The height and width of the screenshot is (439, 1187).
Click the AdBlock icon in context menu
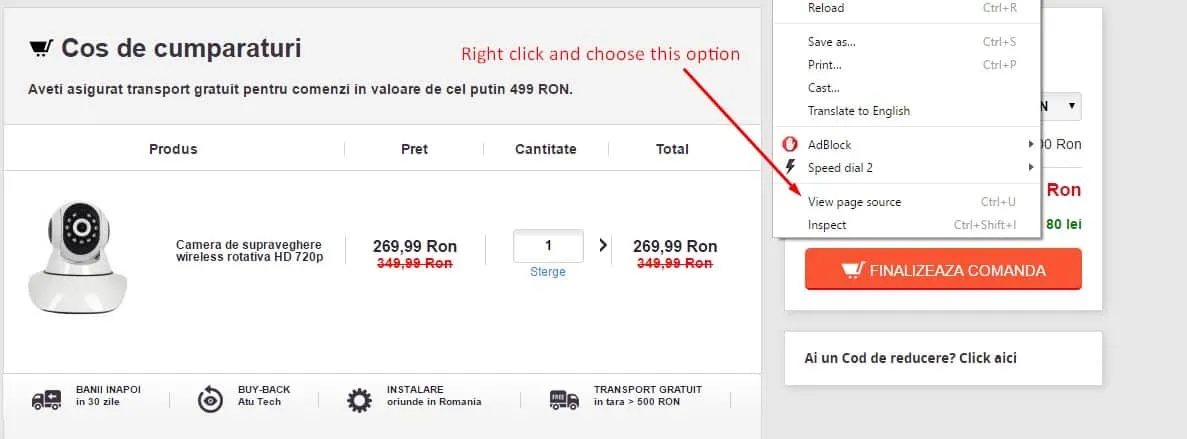[790, 145]
